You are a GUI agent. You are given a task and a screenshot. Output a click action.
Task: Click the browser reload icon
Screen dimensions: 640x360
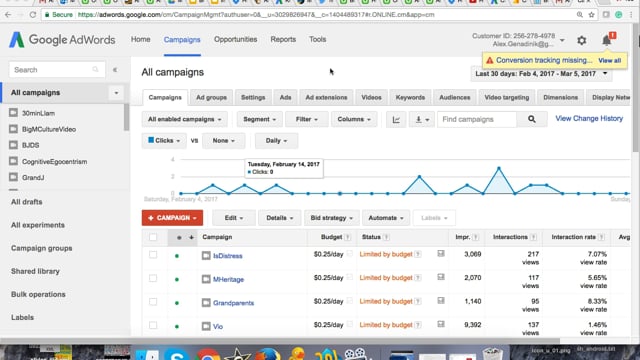[33, 15]
